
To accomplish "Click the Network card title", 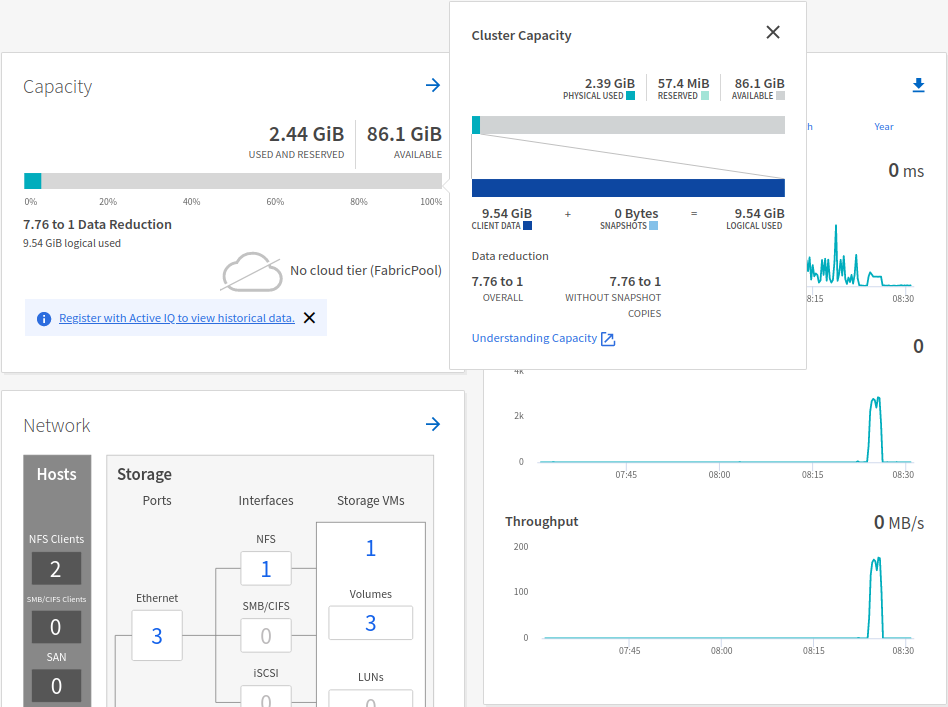I will (57, 425).
